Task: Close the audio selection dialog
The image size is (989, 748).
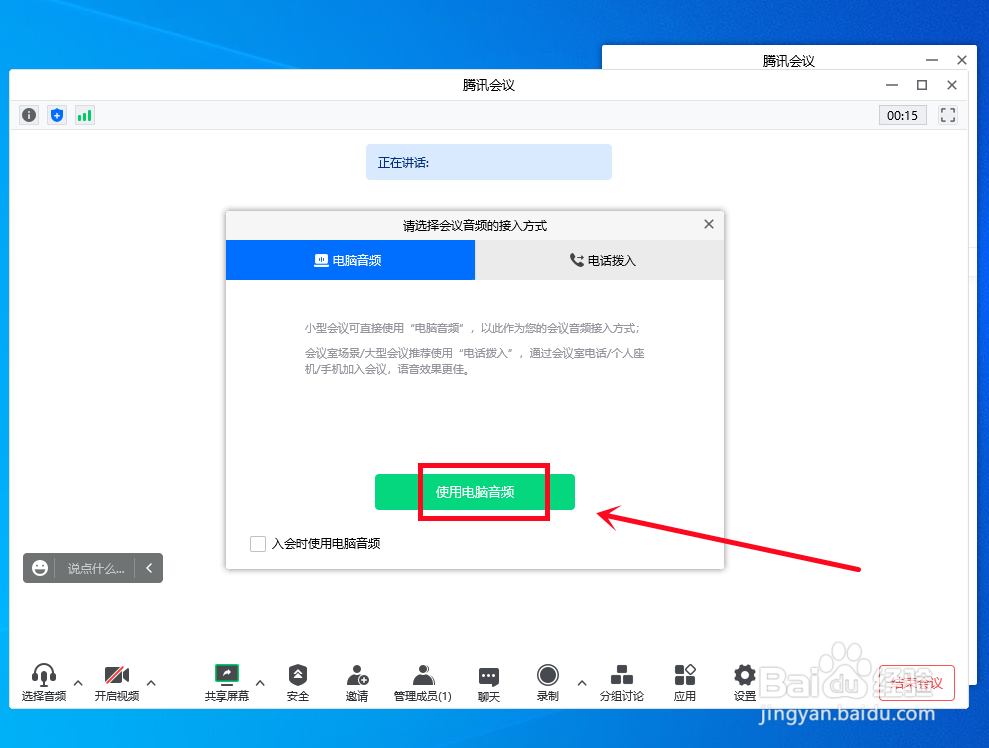Action: [709, 224]
